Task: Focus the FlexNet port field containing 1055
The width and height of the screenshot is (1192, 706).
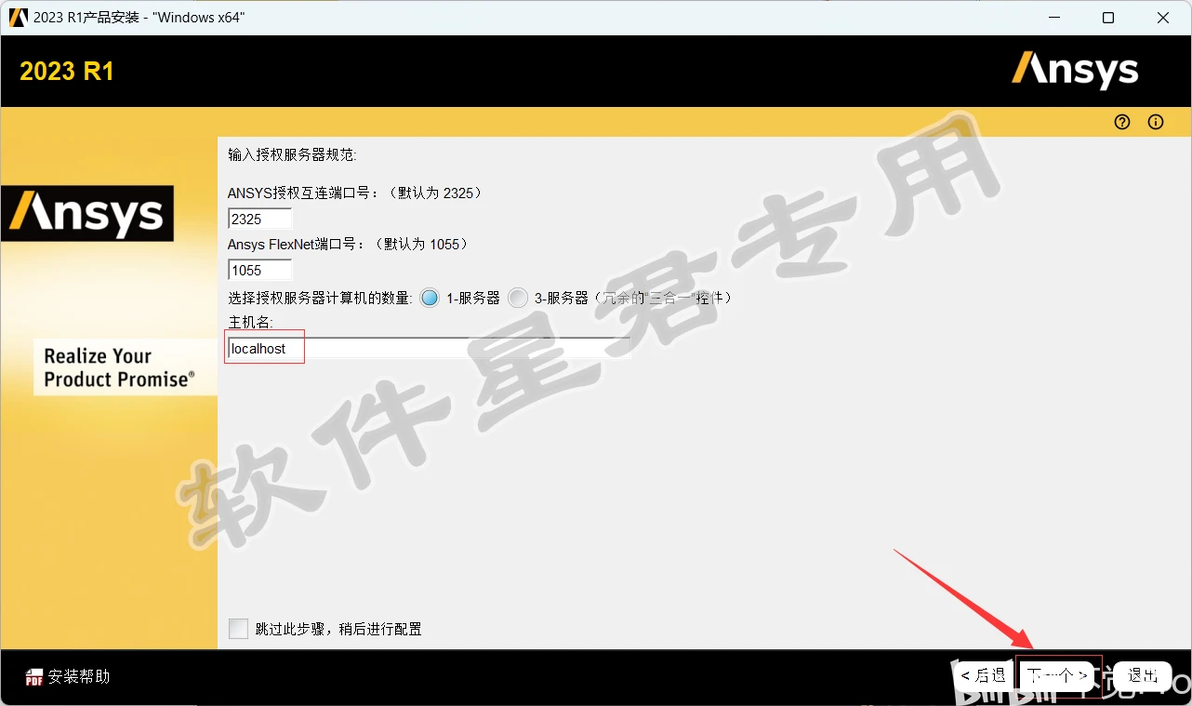Action: 259,270
